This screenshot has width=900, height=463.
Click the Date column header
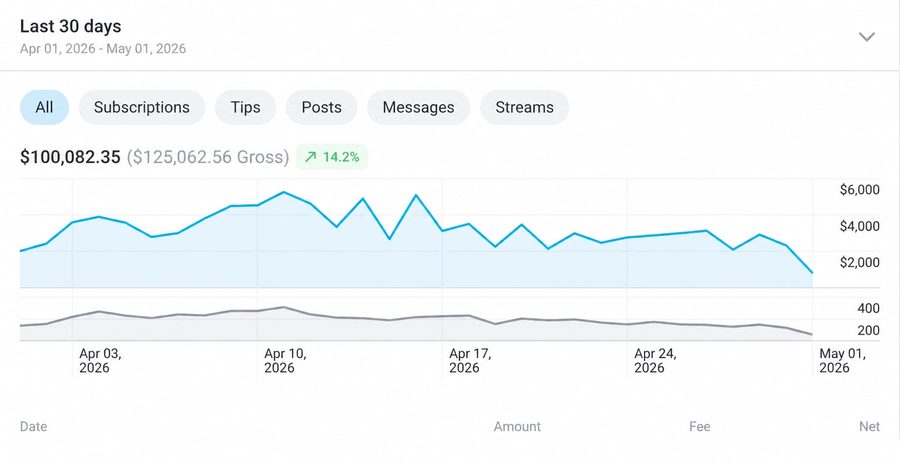pos(33,427)
